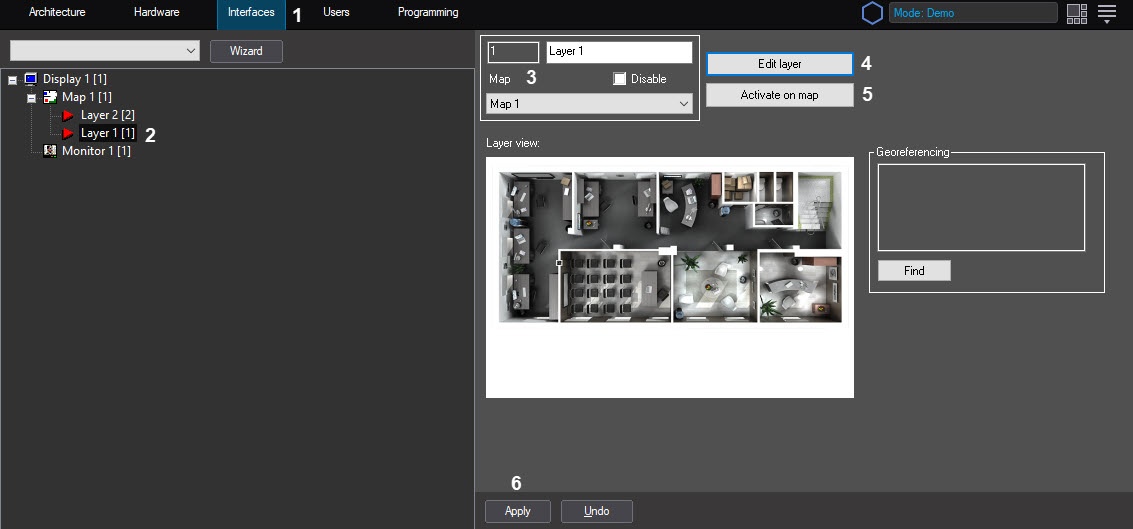The height and width of the screenshot is (529, 1133).
Task: Click the red arrow icon beside Layer 2
Action: (x=68, y=115)
